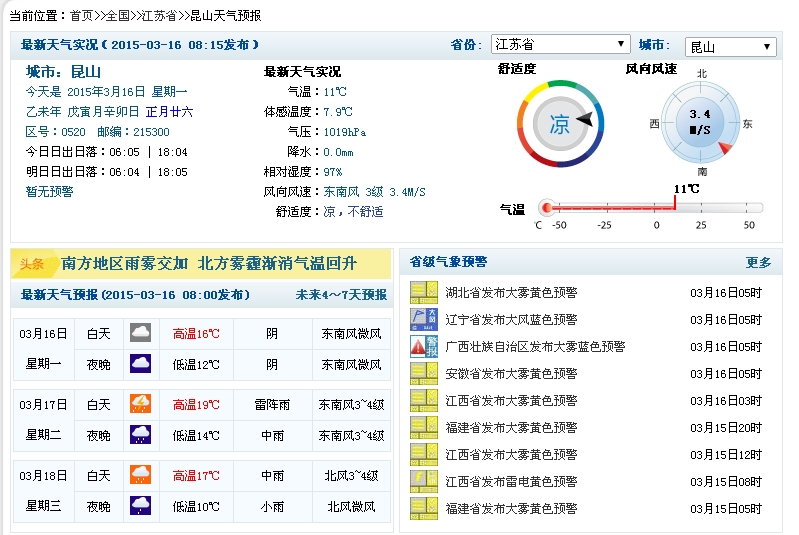Image resolution: width=799 pixels, height=535 pixels.
Task: Open the 暂无预警 warning link
Action: (x=49, y=192)
